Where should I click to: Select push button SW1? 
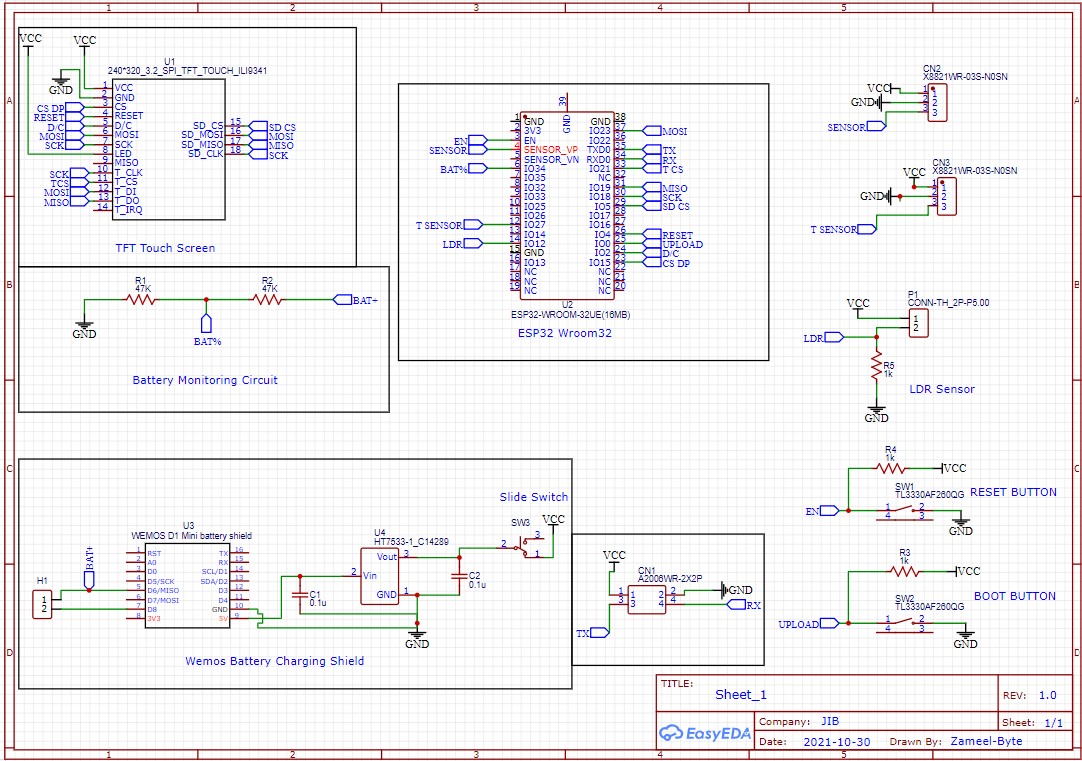point(905,511)
